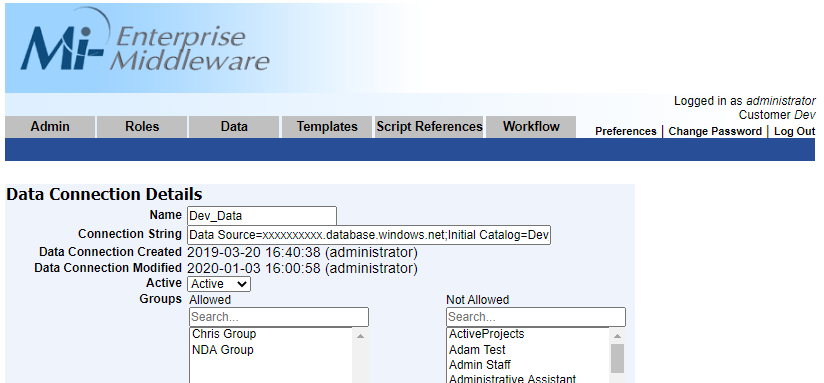Select Chris Group in Allowed list
824x383 pixels.
224,334
